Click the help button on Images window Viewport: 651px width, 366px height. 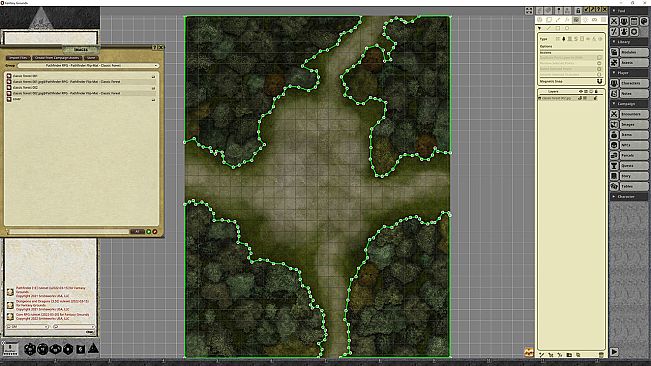(x=155, y=48)
